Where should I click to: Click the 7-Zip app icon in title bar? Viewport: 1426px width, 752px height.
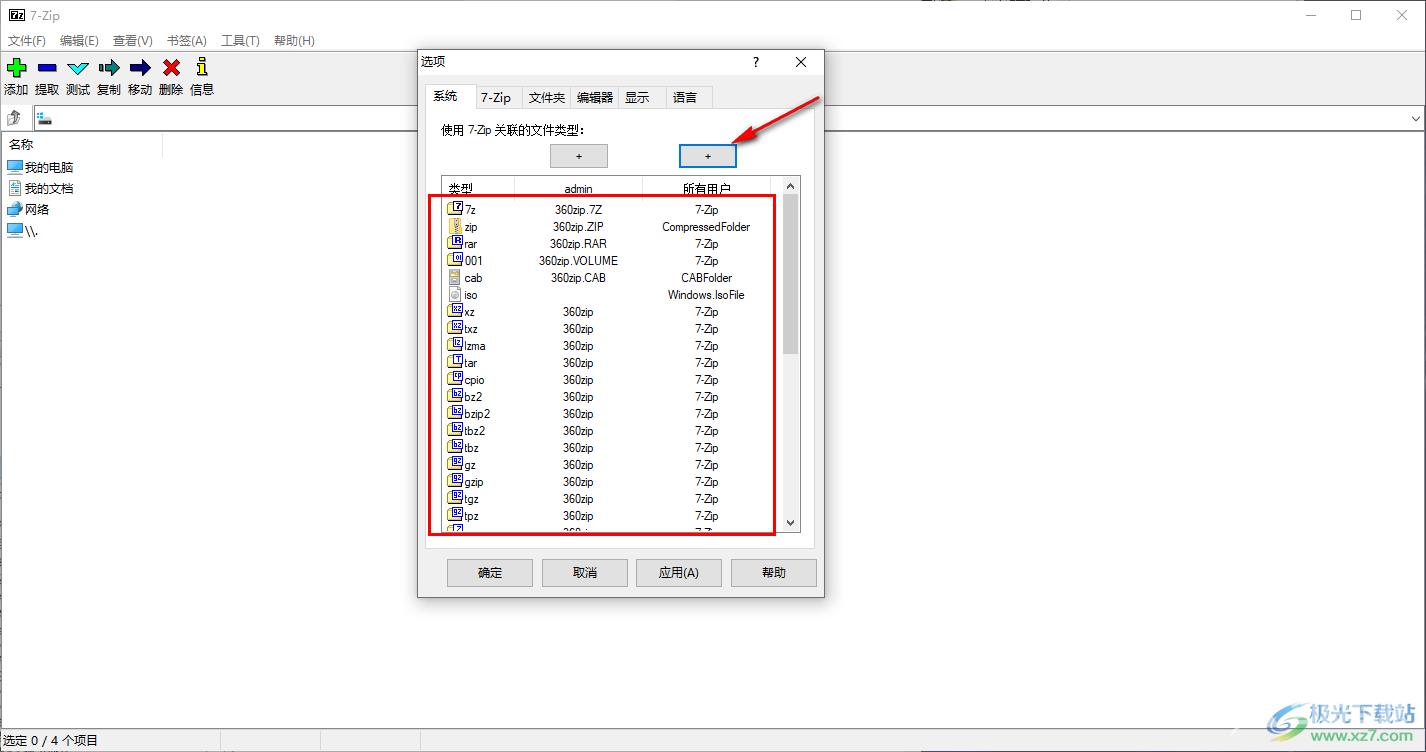pos(17,15)
